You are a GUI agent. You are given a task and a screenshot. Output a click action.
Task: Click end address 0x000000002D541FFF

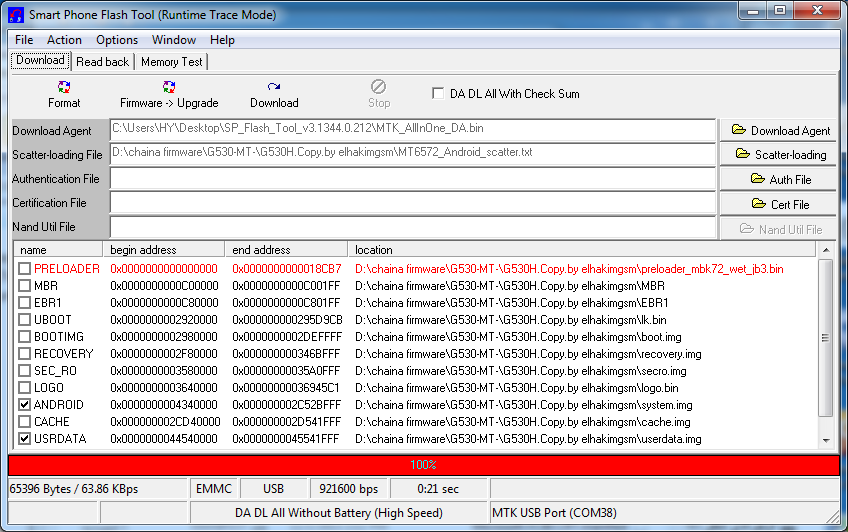[287, 422]
